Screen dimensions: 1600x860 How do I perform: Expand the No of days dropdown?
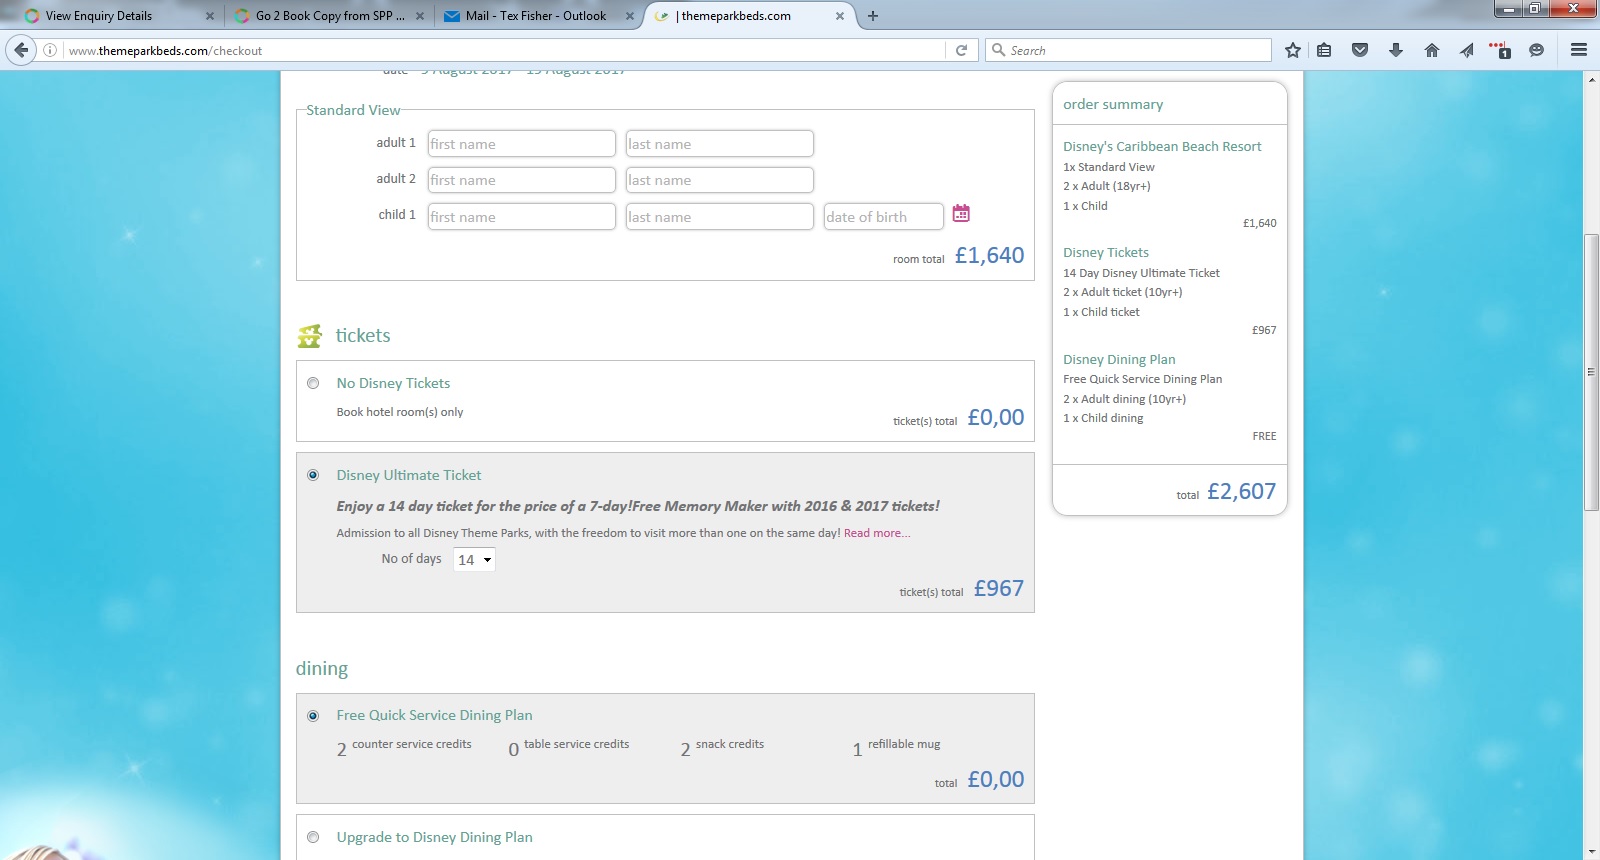coord(474,560)
